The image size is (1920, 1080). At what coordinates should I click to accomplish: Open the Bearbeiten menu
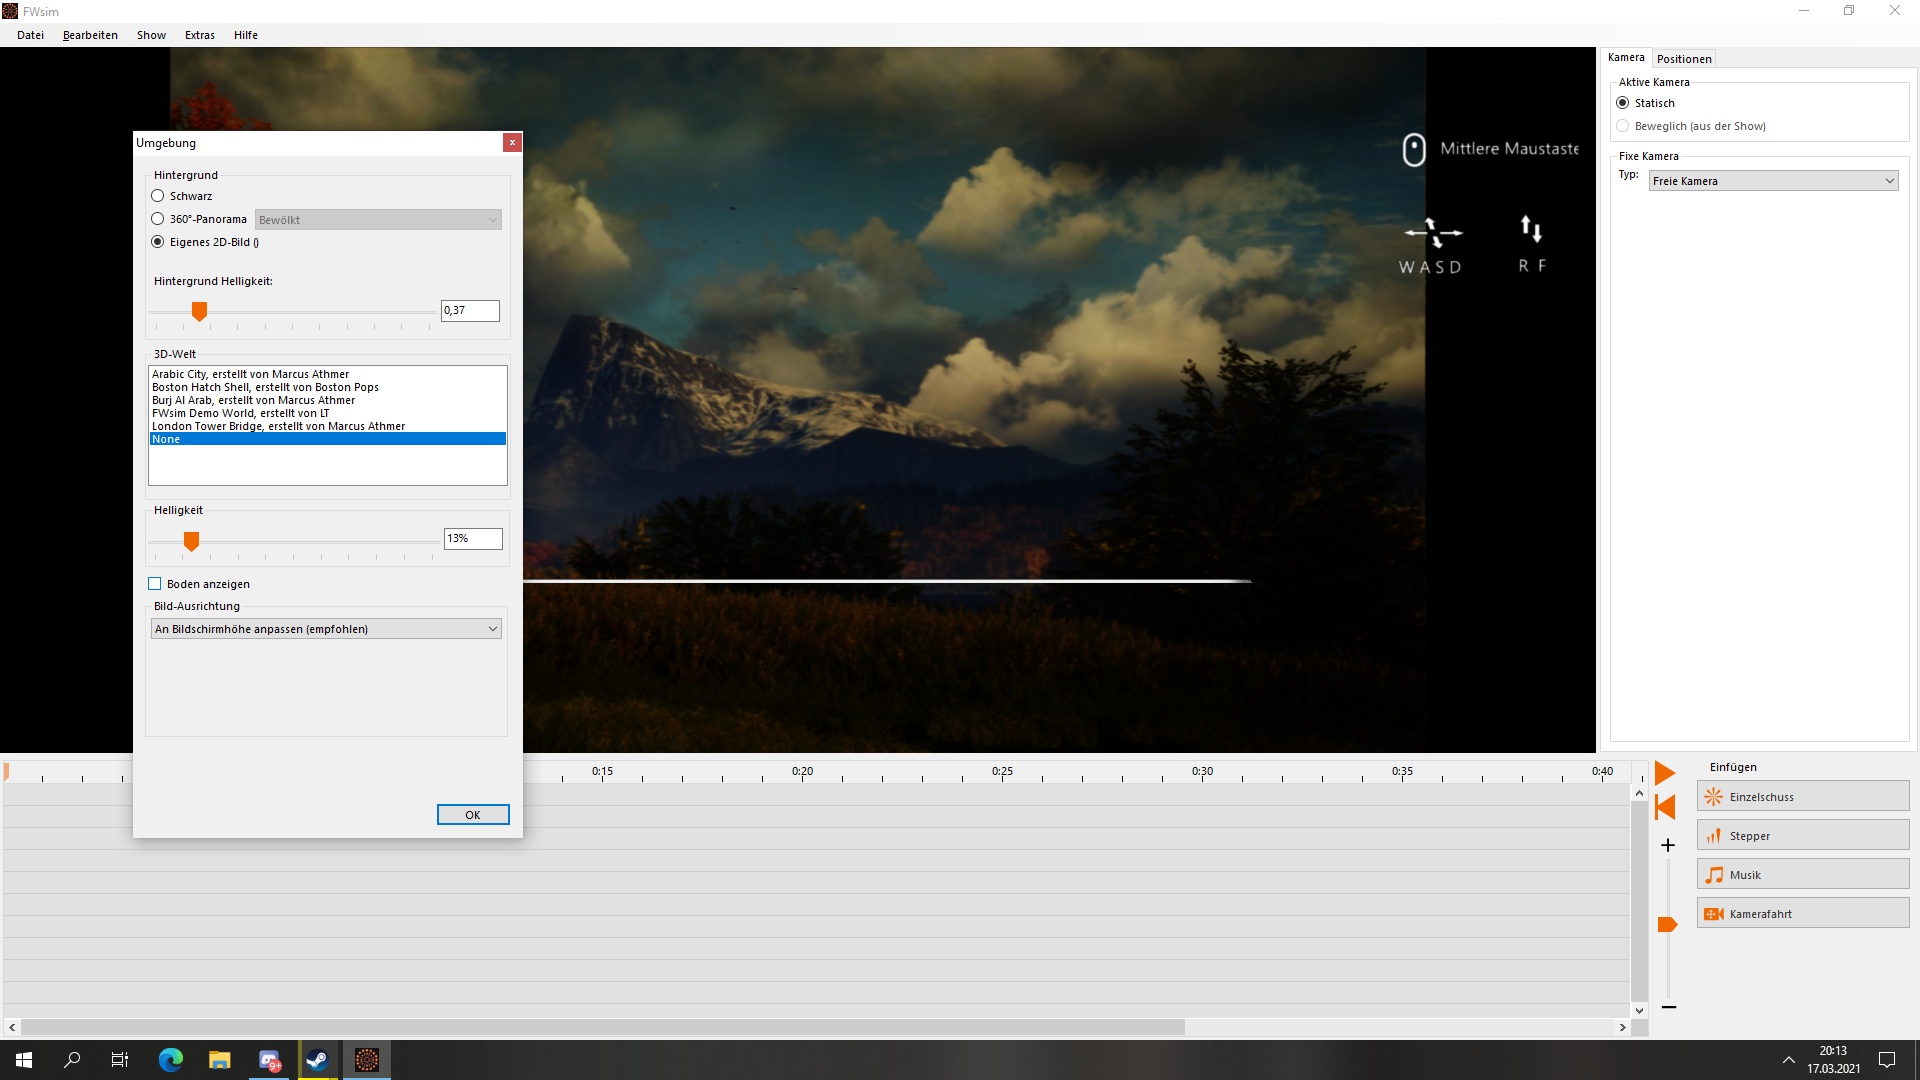tap(90, 35)
